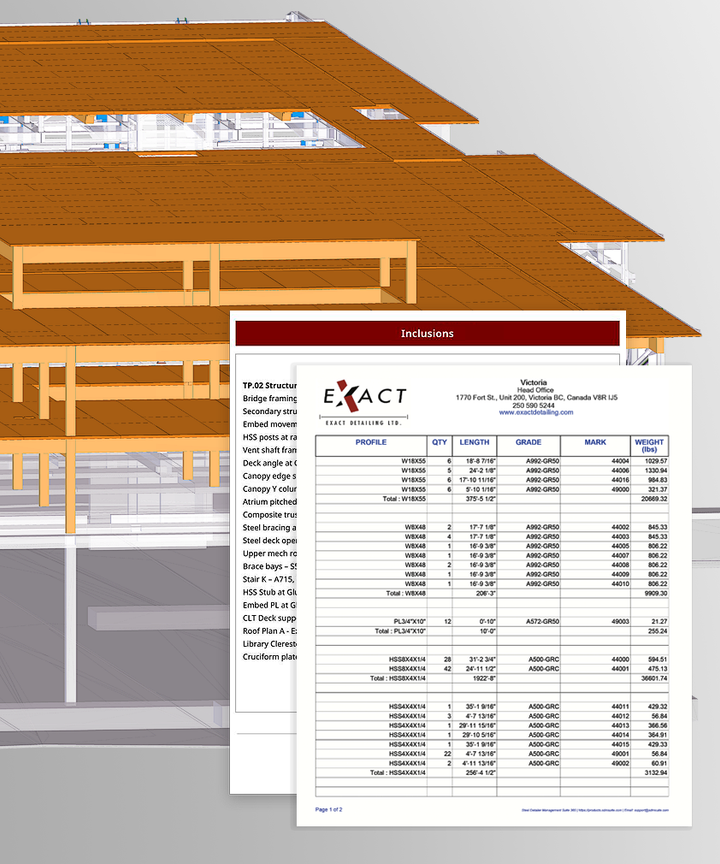Image resolution: width=720 pixels, height=864 pixels.
Task: Select the 'Bridge framing' inclusion line
Action: 269,398
